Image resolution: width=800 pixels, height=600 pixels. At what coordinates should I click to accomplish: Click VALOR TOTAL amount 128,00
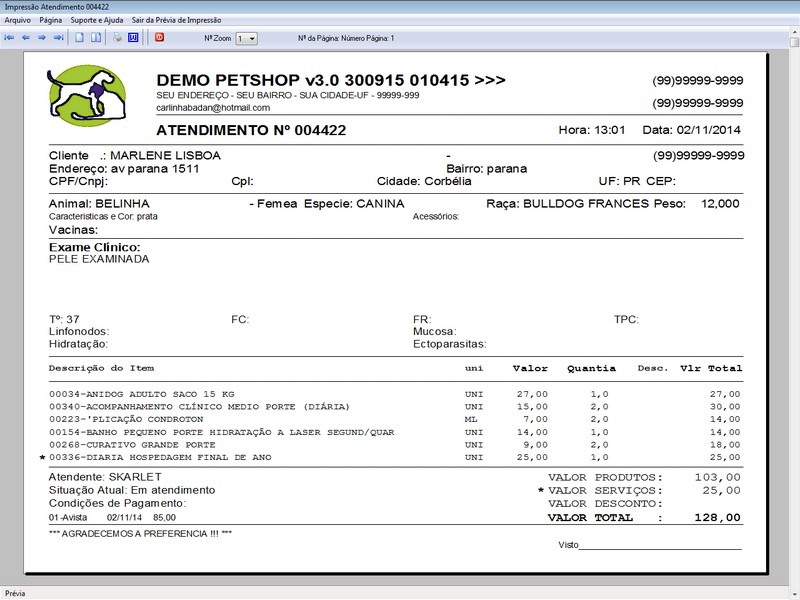click(717, 517)
